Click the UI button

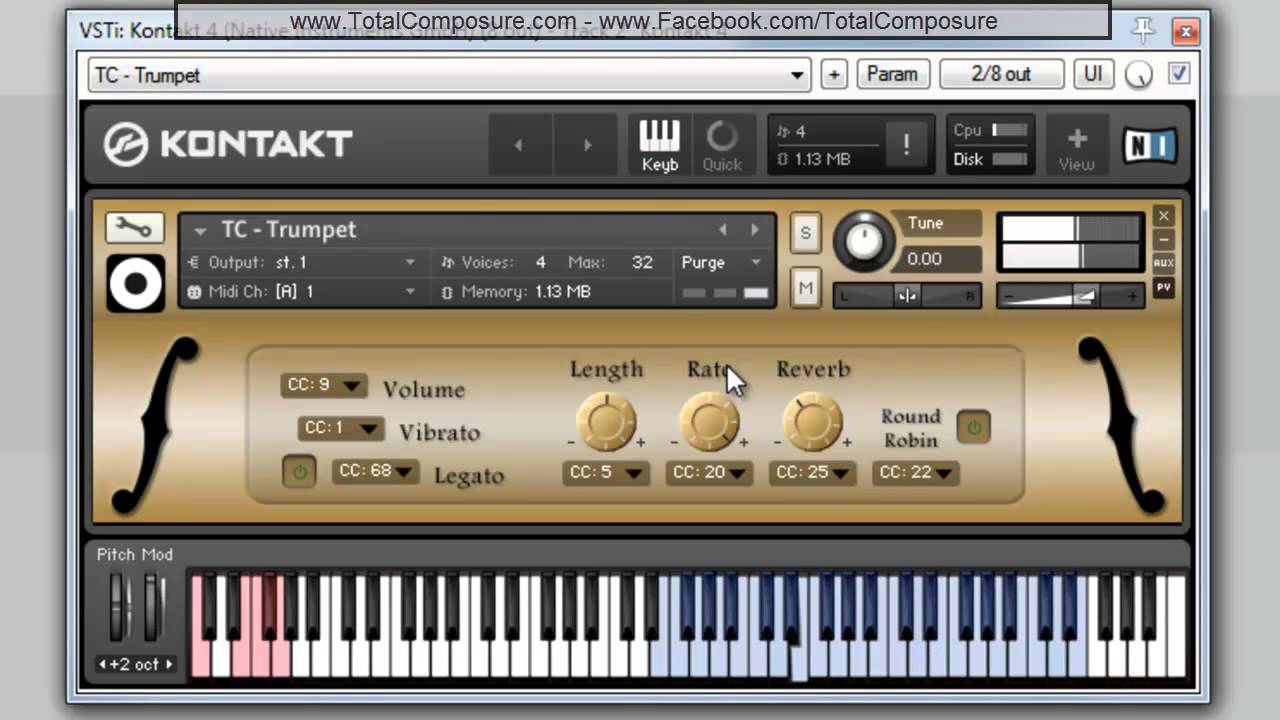pos(1093,74)
